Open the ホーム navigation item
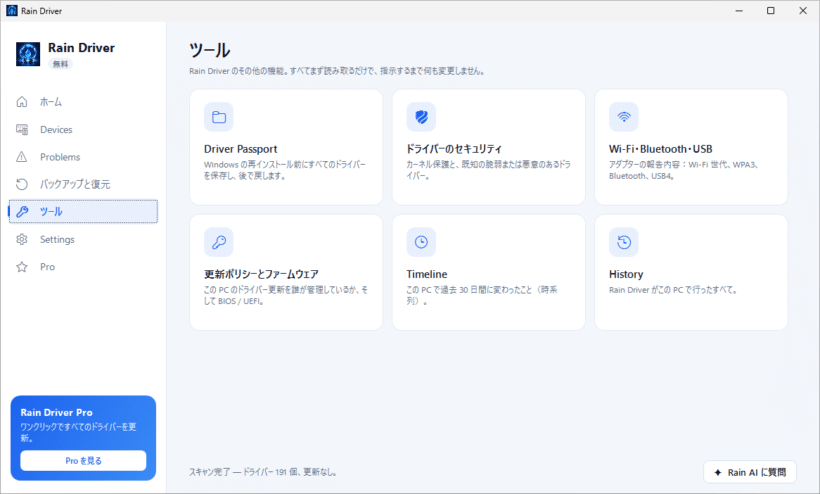 point(83,101)
